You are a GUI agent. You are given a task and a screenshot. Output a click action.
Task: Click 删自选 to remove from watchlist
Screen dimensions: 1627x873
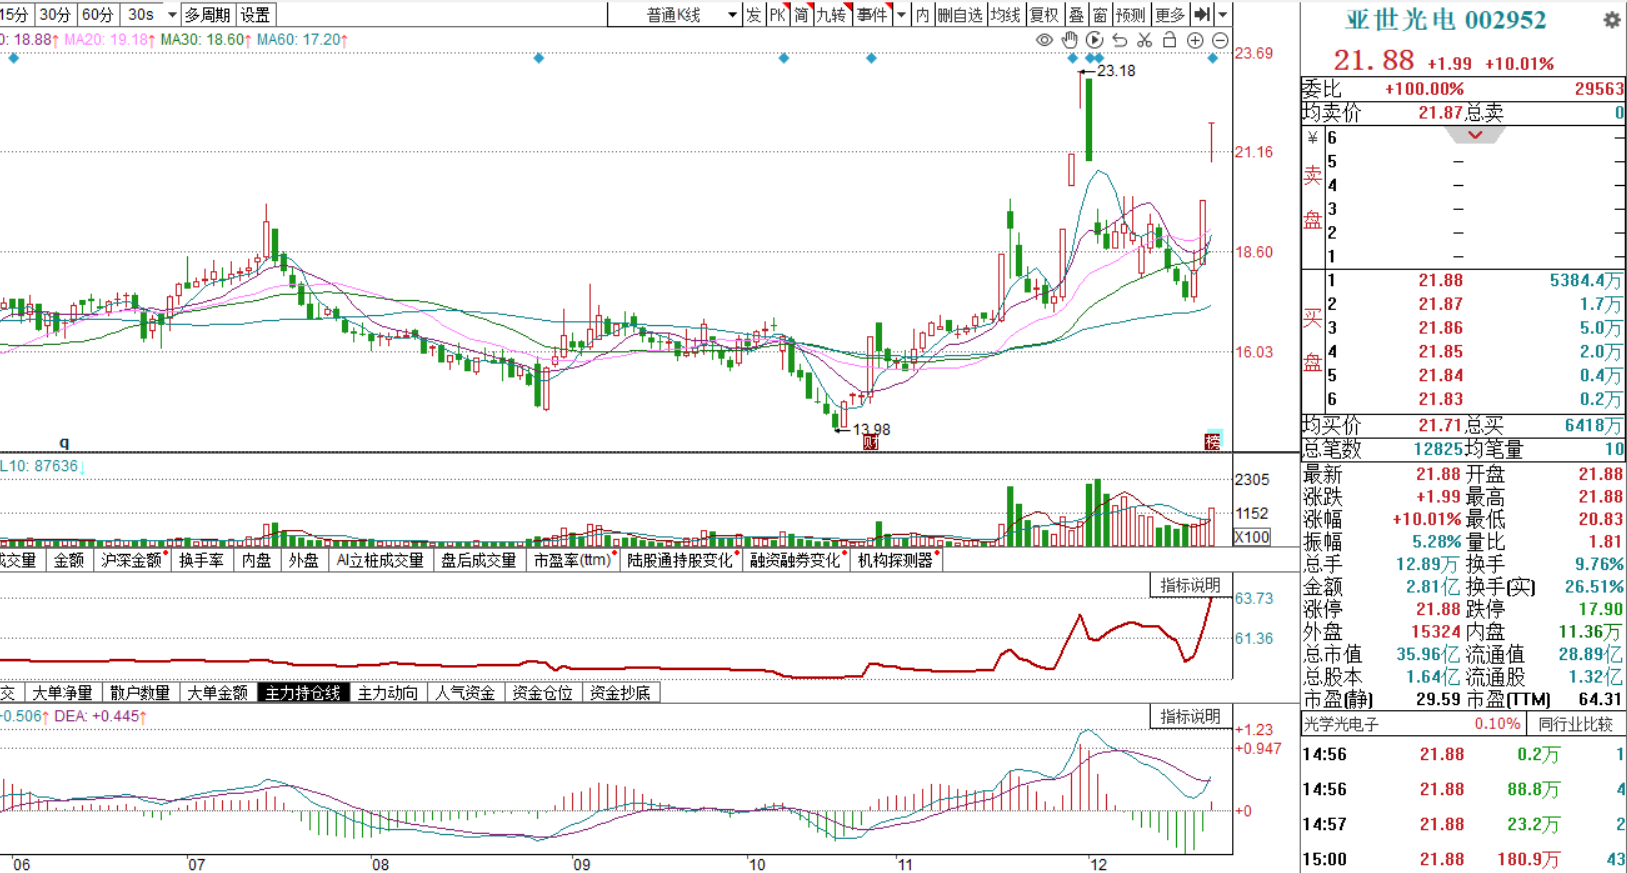(960, 14)
